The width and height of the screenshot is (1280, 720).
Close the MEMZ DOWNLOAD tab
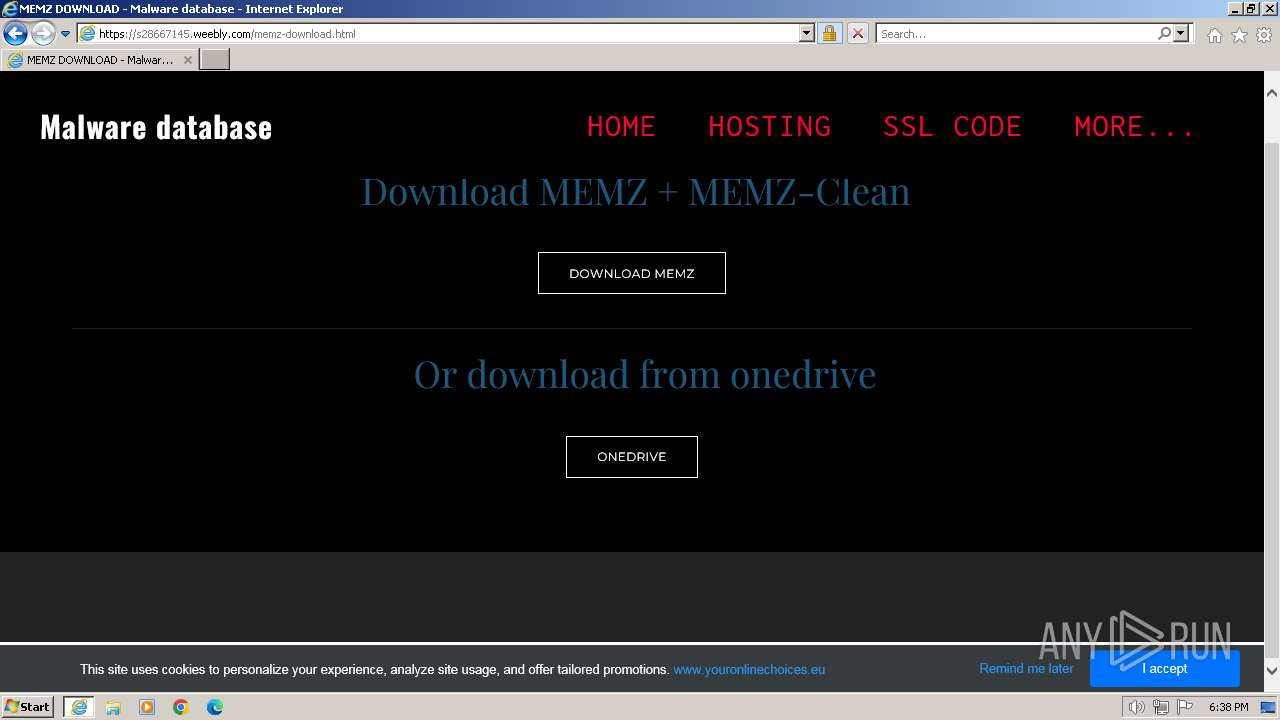point(187,60)
